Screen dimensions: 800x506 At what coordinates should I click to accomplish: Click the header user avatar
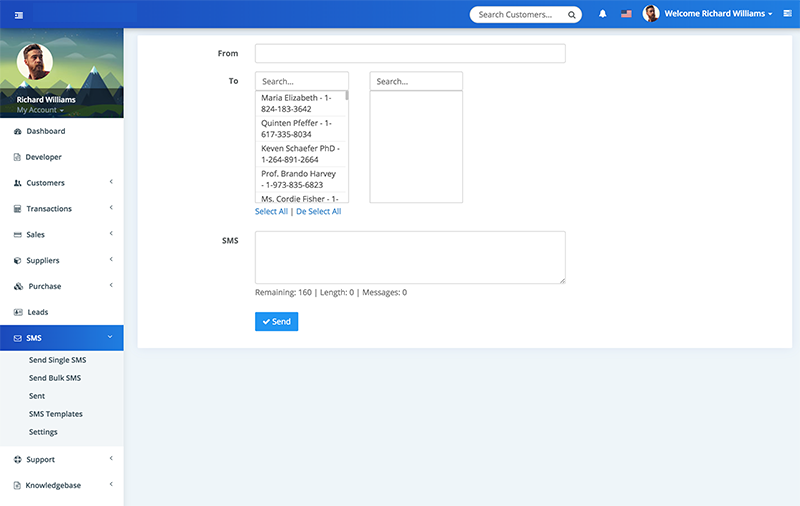(x=651, y=14)
